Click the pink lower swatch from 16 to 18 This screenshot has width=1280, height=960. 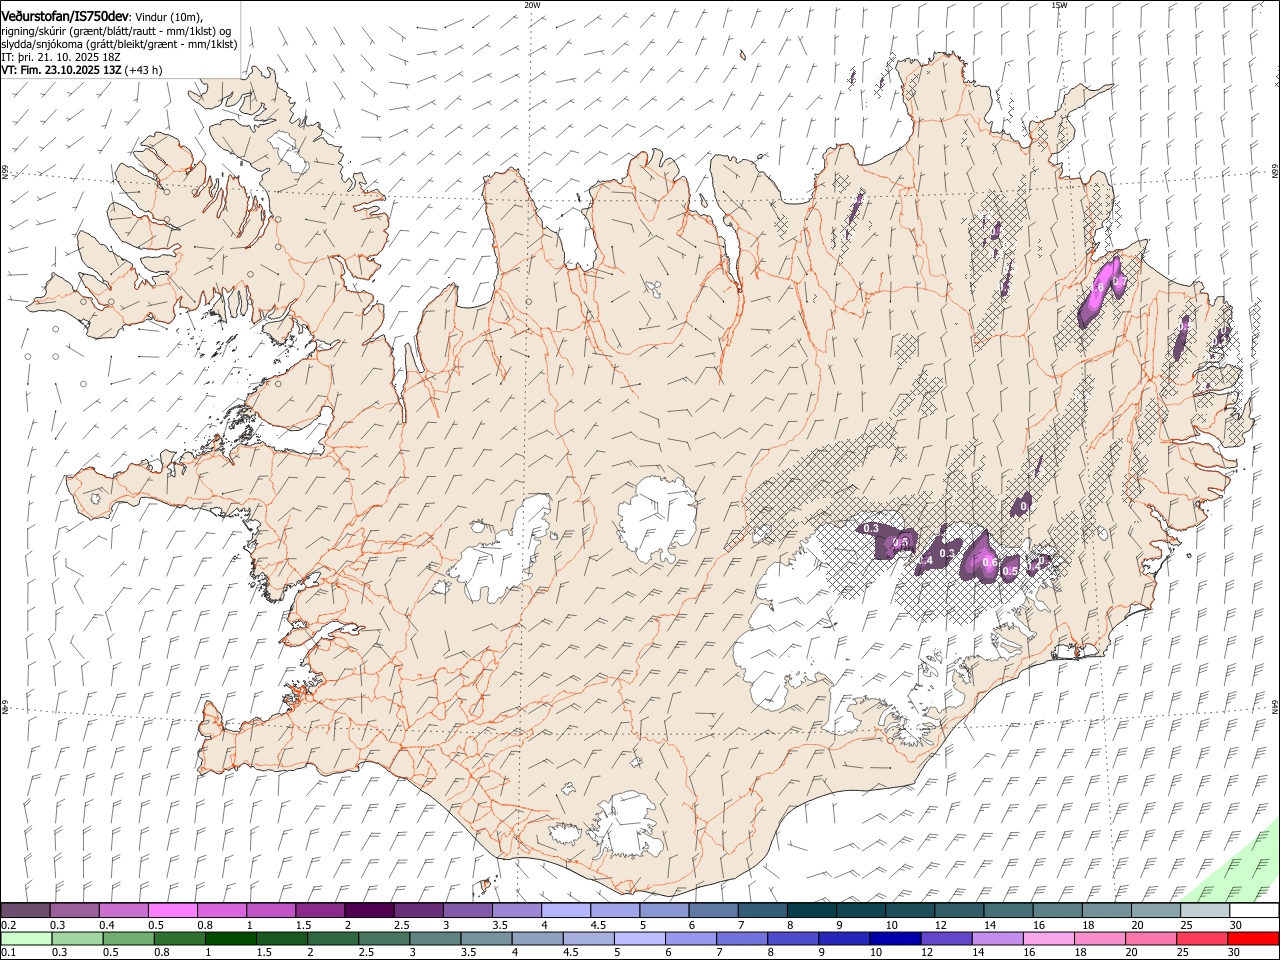point(1047,938)
